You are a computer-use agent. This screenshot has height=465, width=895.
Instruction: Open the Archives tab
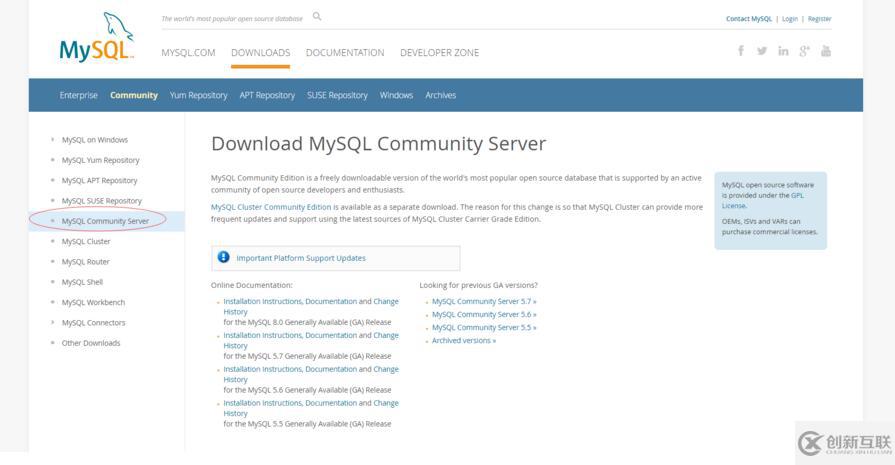441,95
